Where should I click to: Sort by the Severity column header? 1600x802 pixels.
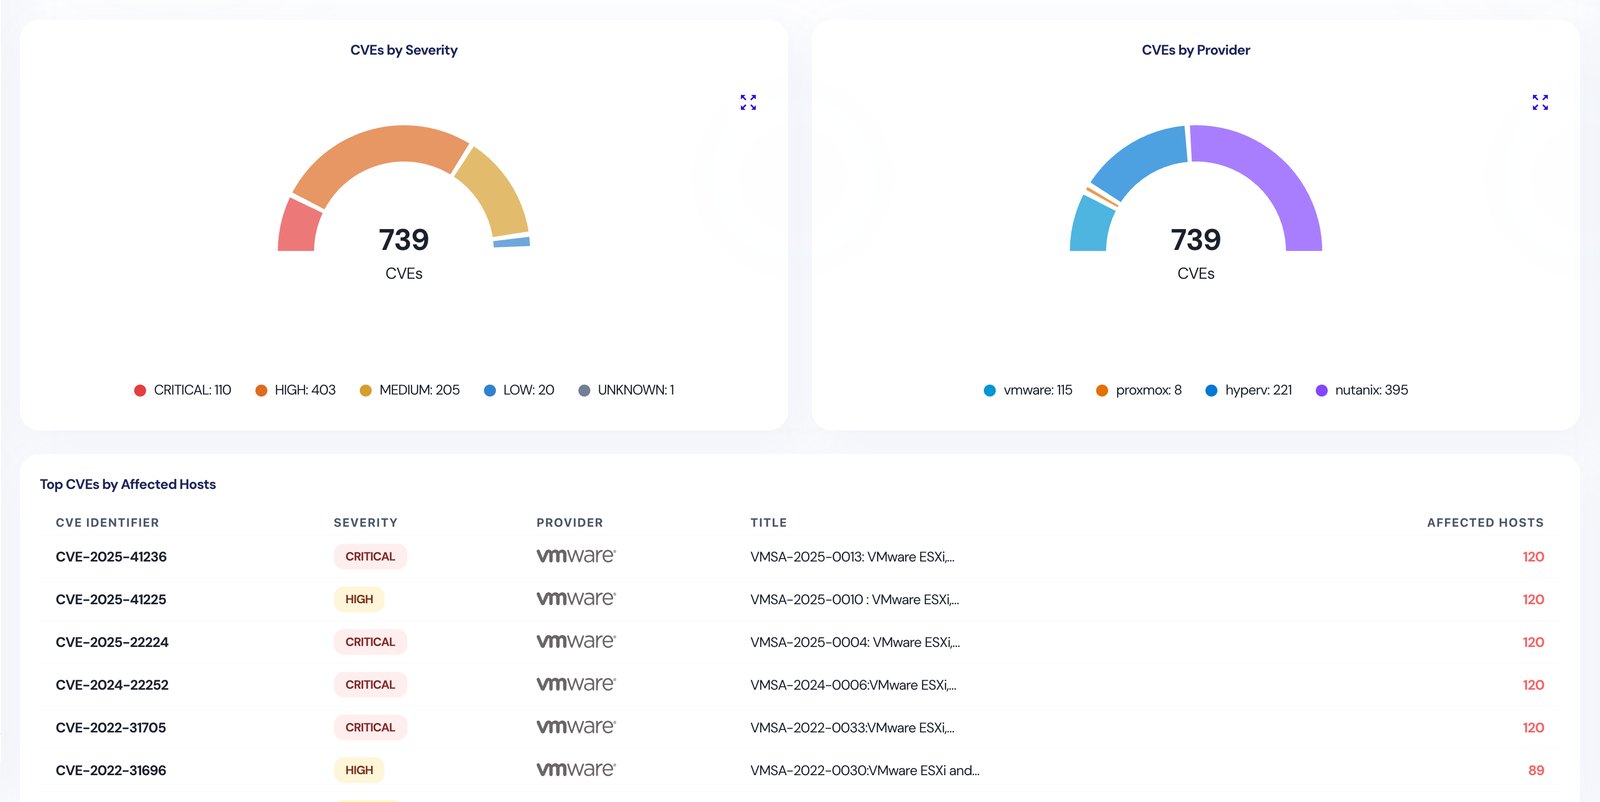pyautogui.click(x=365, y=523)
